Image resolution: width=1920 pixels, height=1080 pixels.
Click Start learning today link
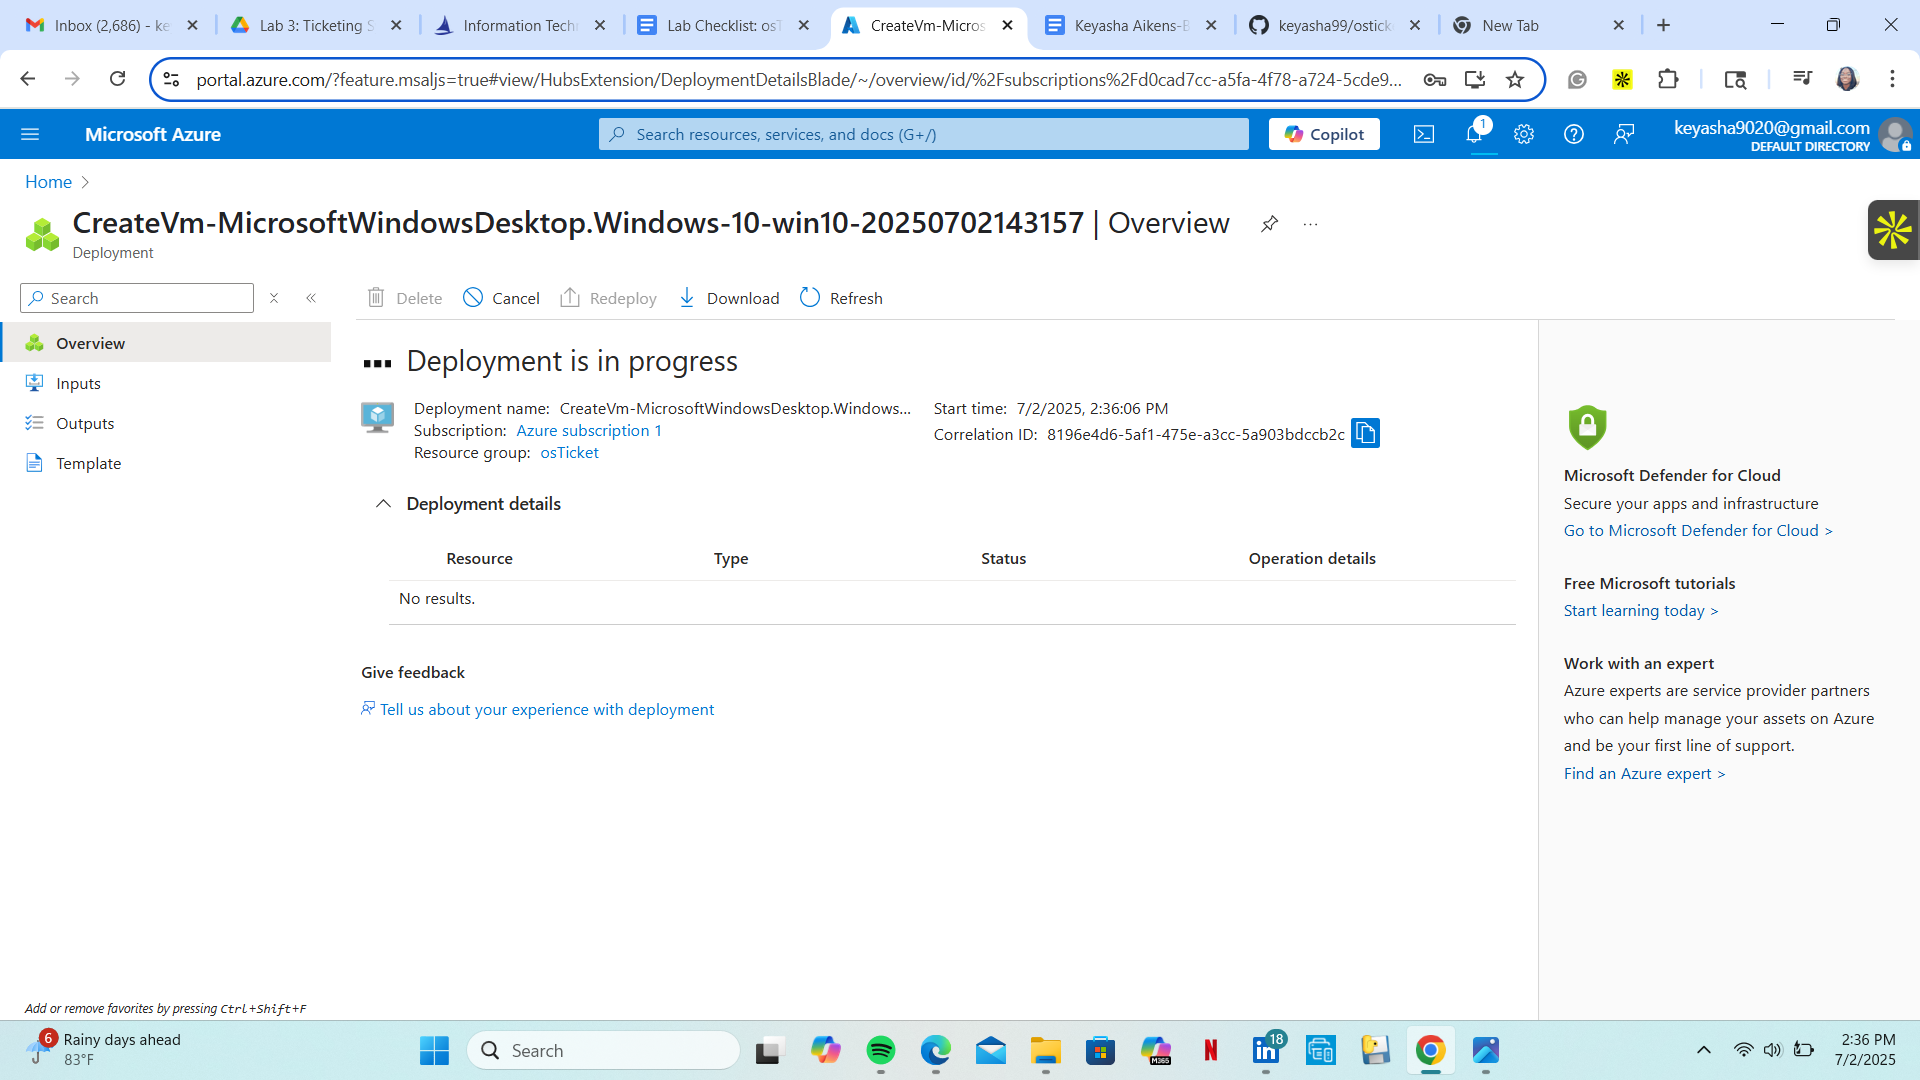coord(1641,611)
